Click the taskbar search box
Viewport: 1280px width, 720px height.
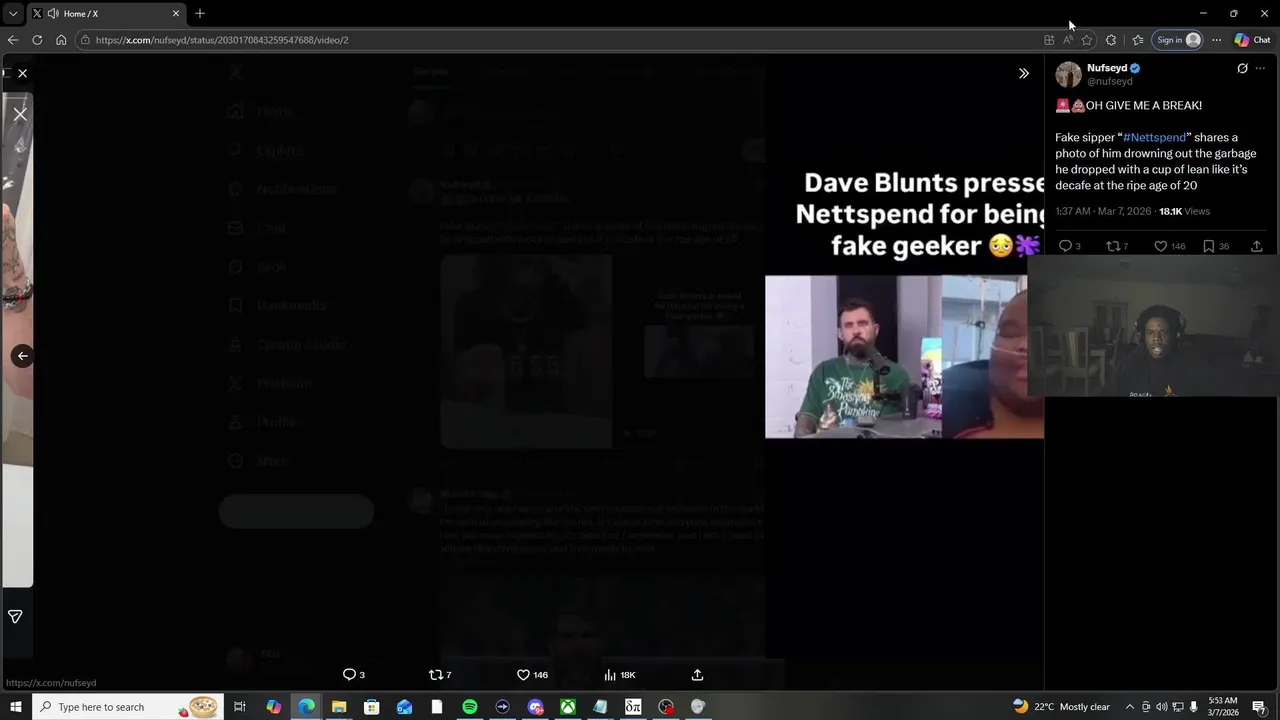tap(128, 707)
